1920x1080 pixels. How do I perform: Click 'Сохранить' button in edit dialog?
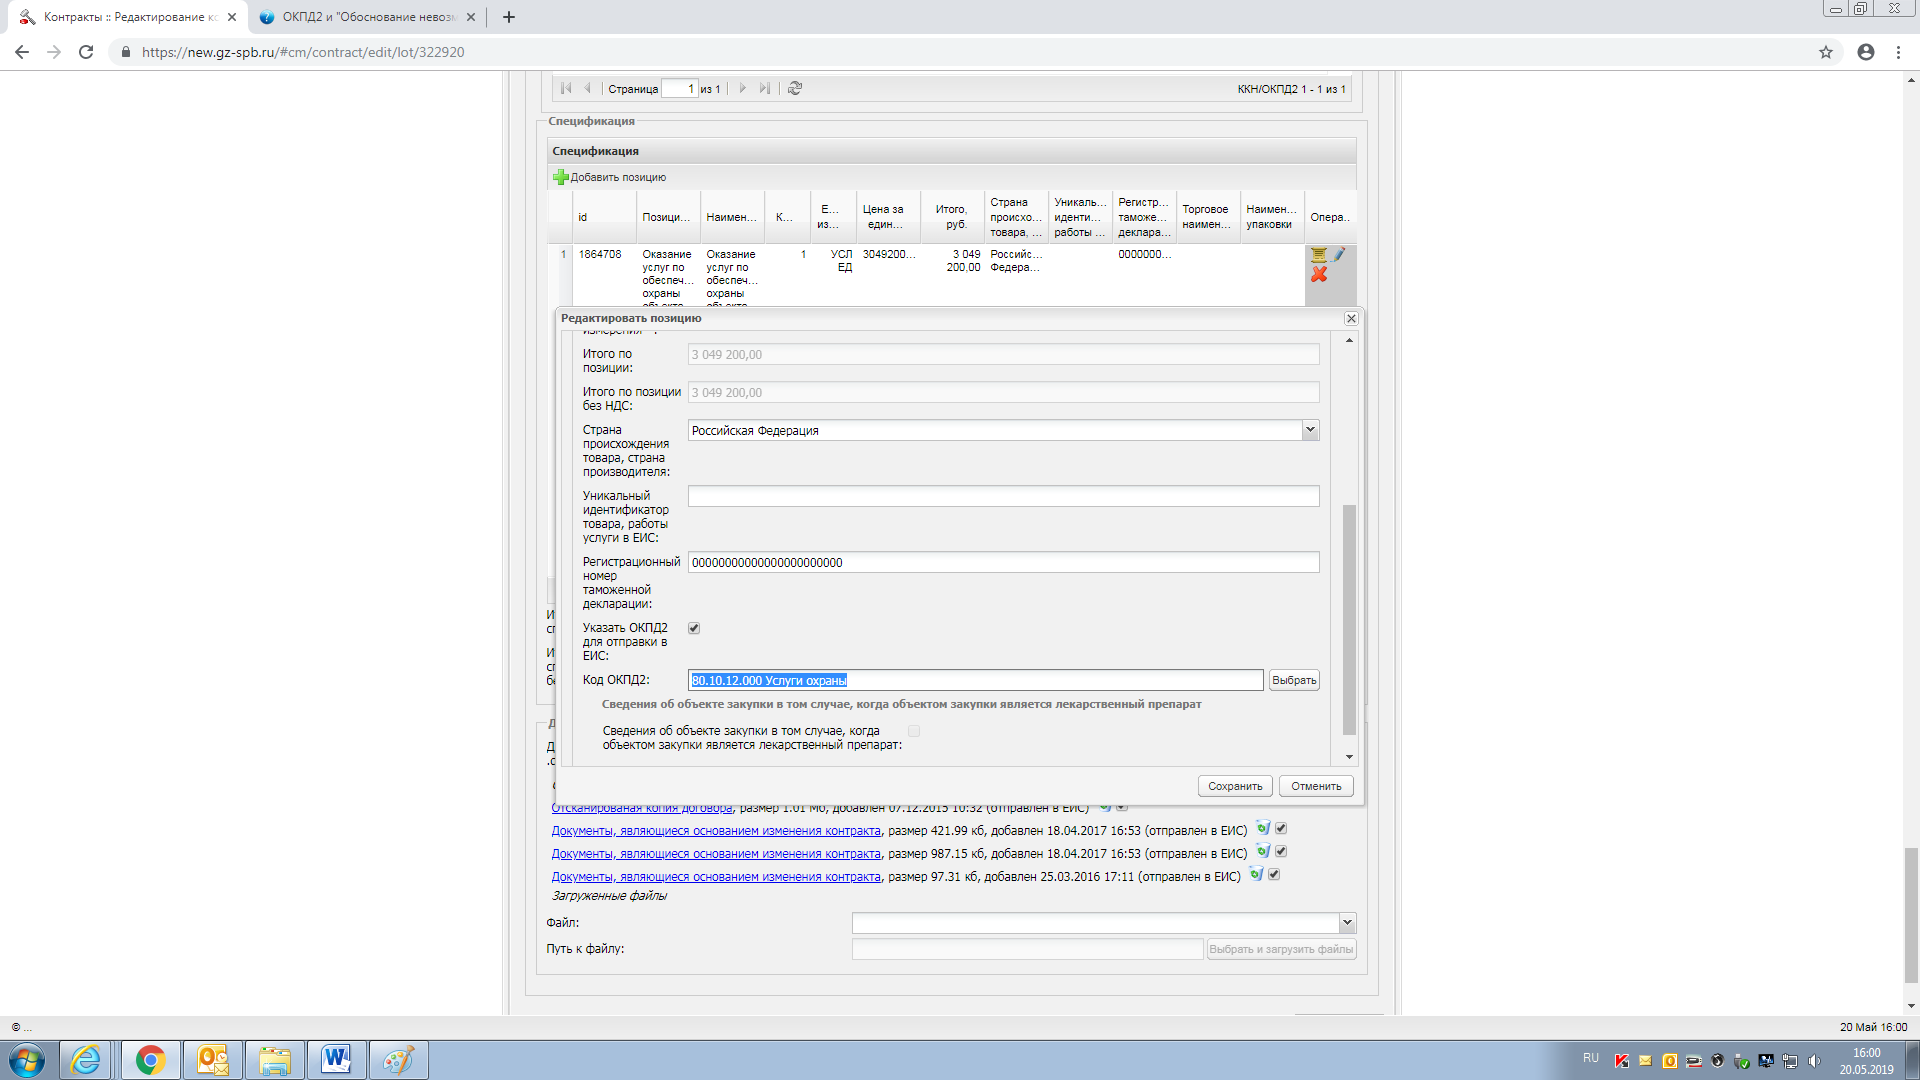1235,786
